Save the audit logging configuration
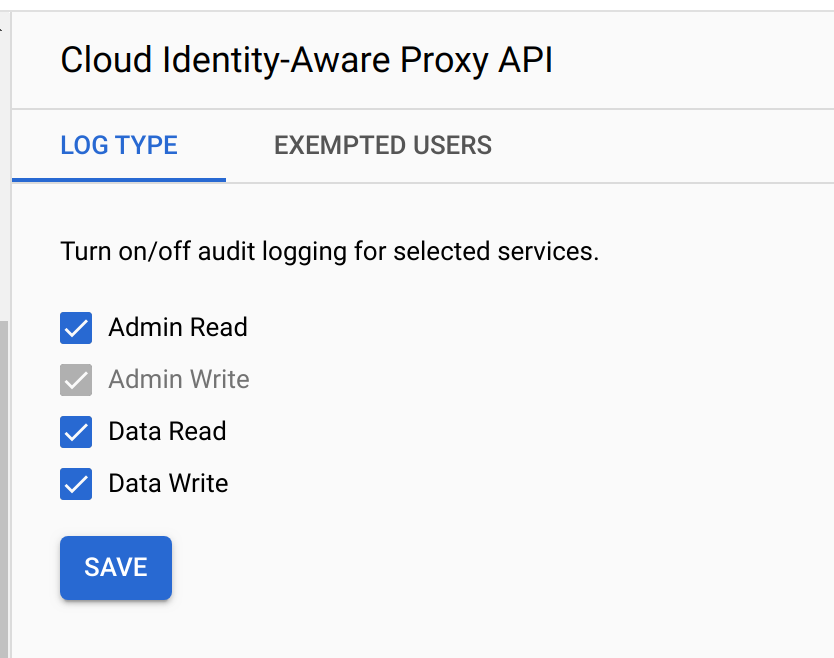Viewport: 834px width, 658px height. [x=115, y=567]
